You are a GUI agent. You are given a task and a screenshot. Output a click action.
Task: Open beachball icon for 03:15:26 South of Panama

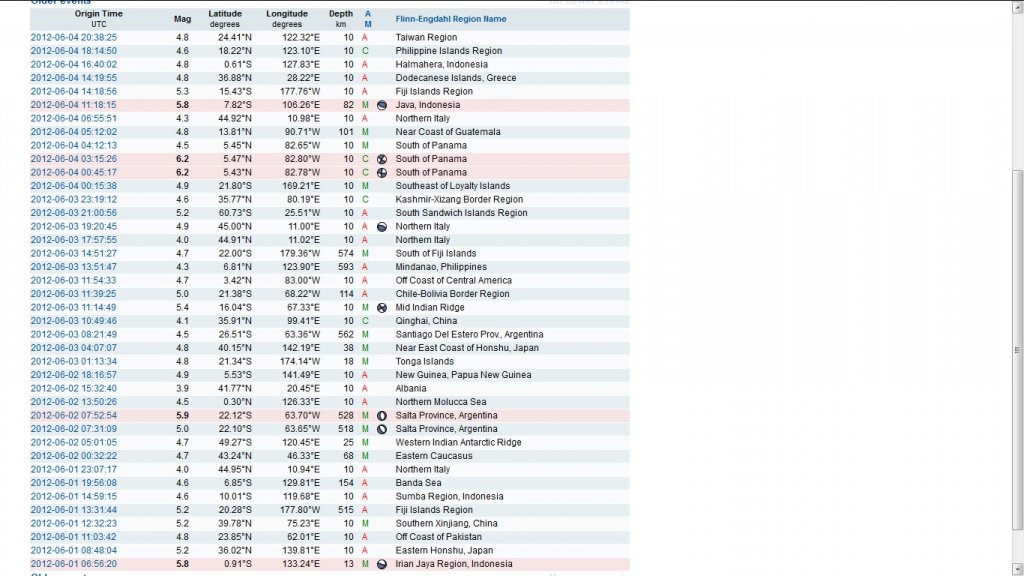[x=382, y=159]
